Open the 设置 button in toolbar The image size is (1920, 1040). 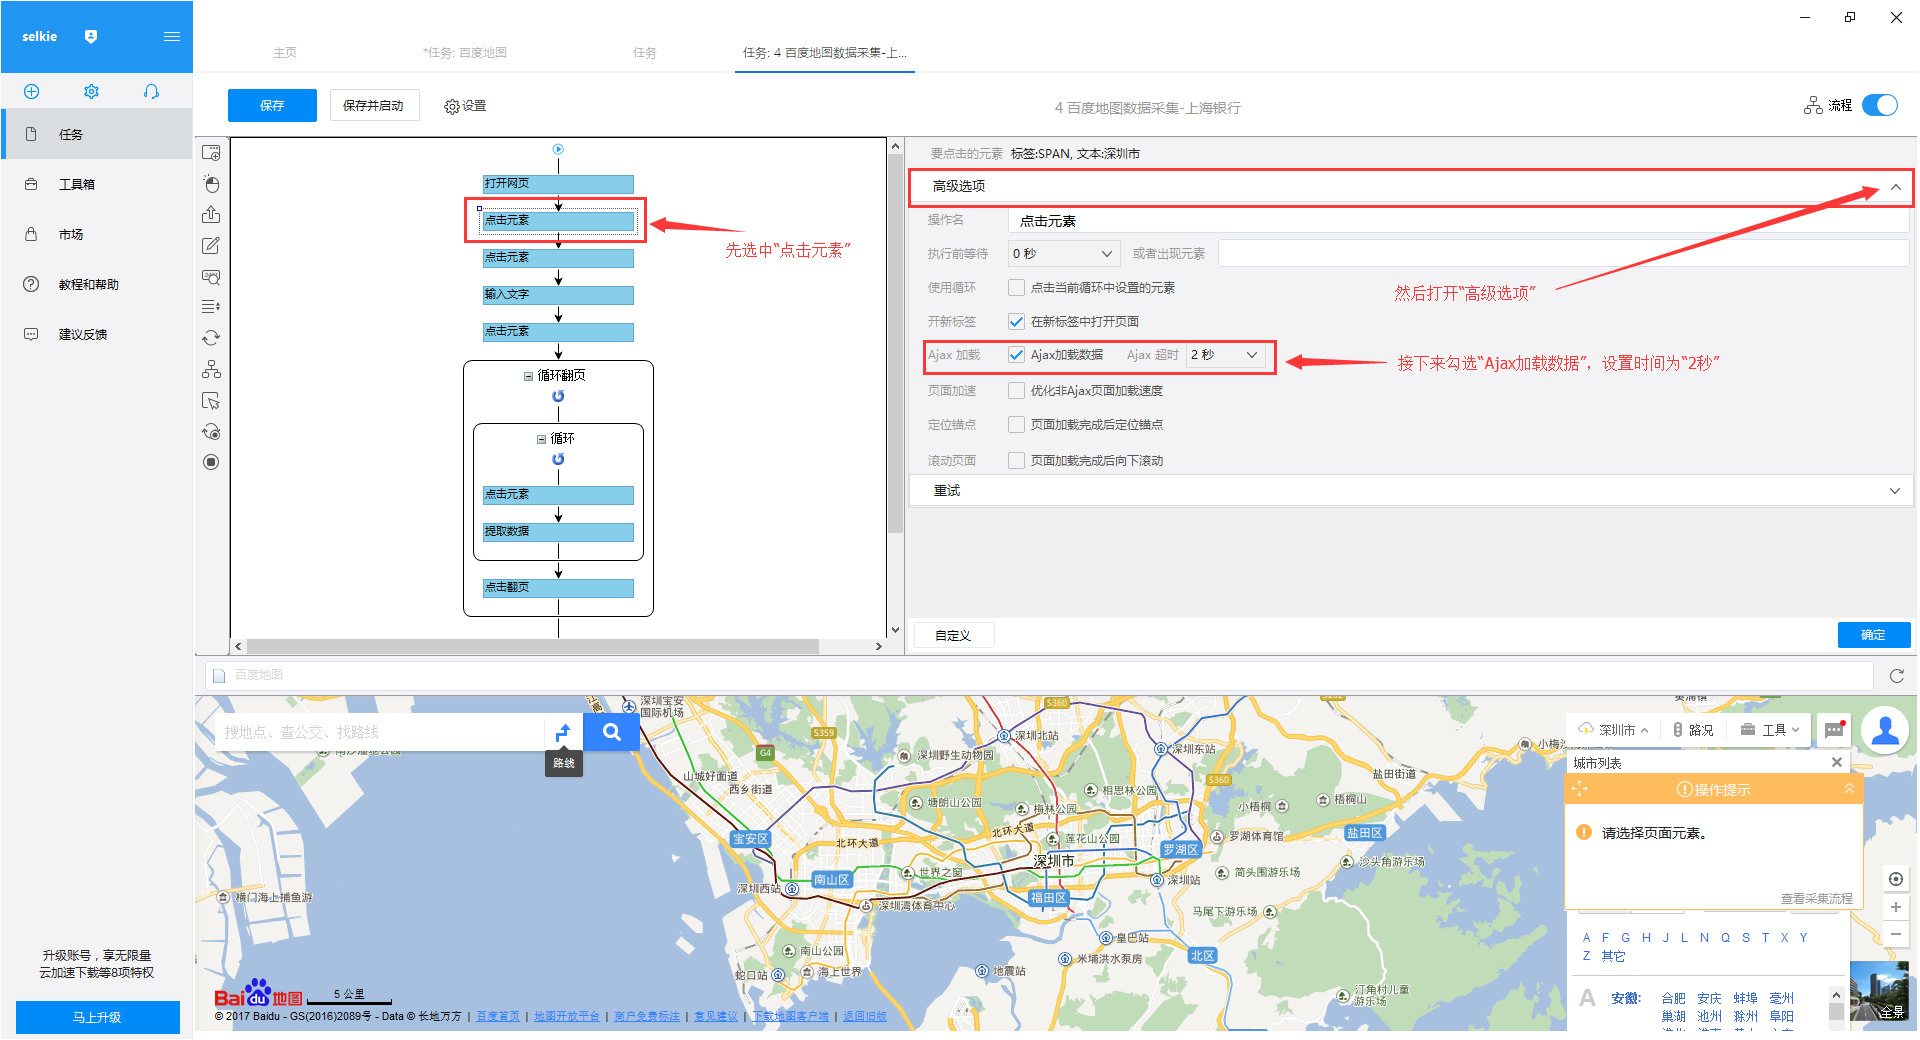coord(465,106)
